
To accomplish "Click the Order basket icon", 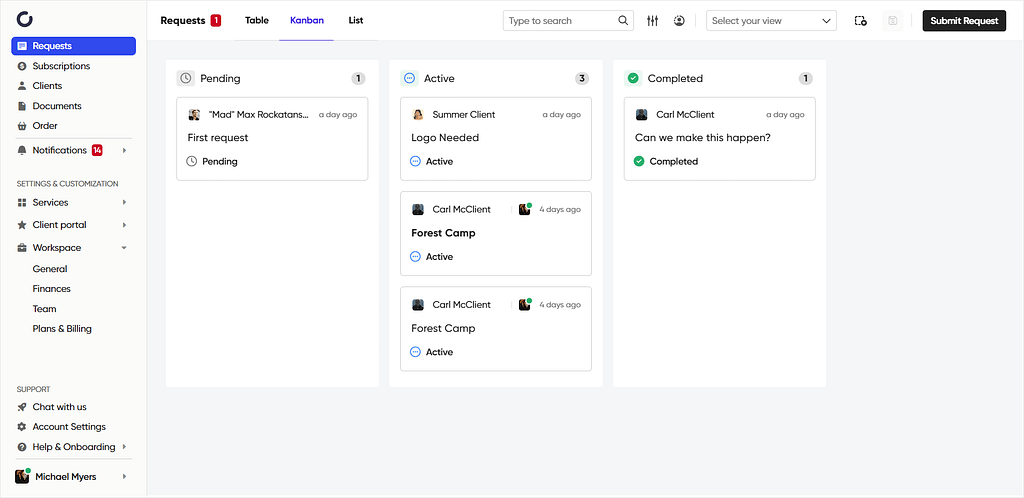I will (22, 125).
